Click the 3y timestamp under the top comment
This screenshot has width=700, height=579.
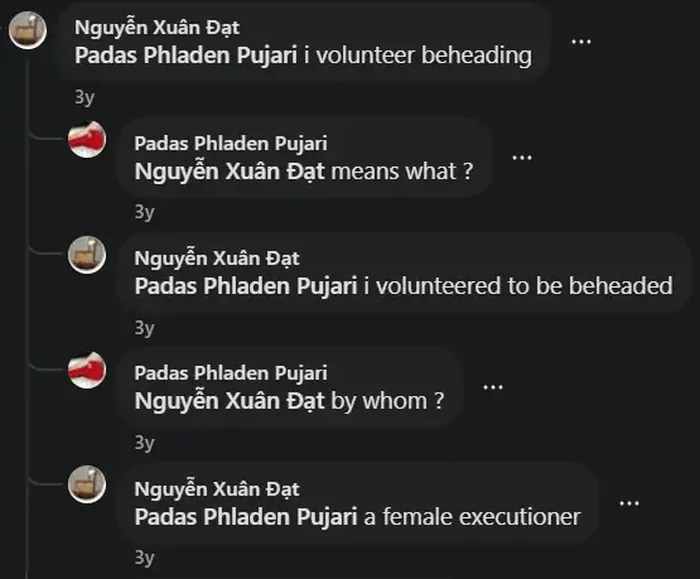[x=84, y=97]
